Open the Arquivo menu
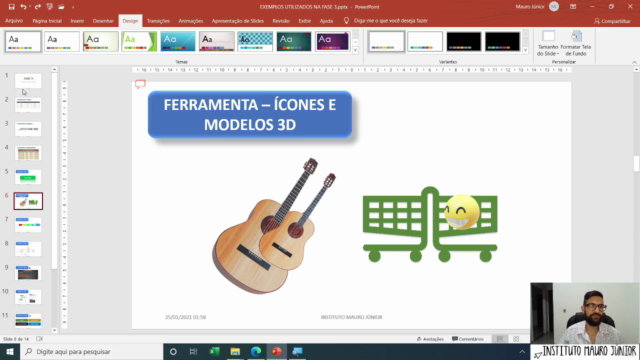This screenshot has width=640, height=360. [14, 21]
